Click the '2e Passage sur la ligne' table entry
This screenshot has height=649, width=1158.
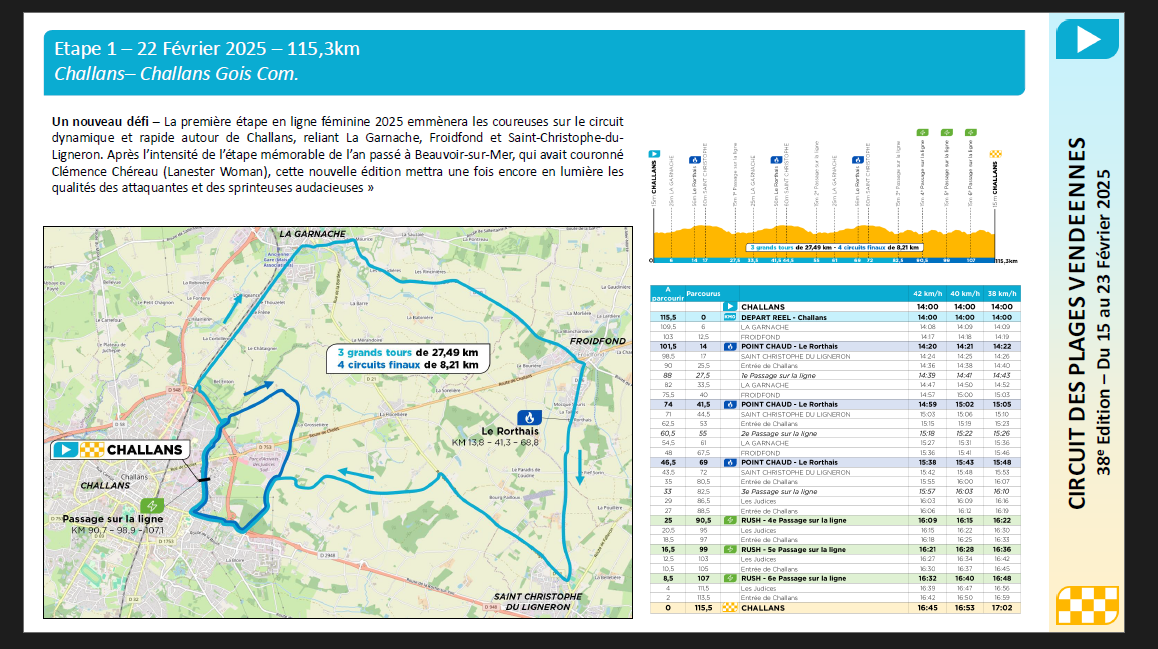click(x=778, y=433)
